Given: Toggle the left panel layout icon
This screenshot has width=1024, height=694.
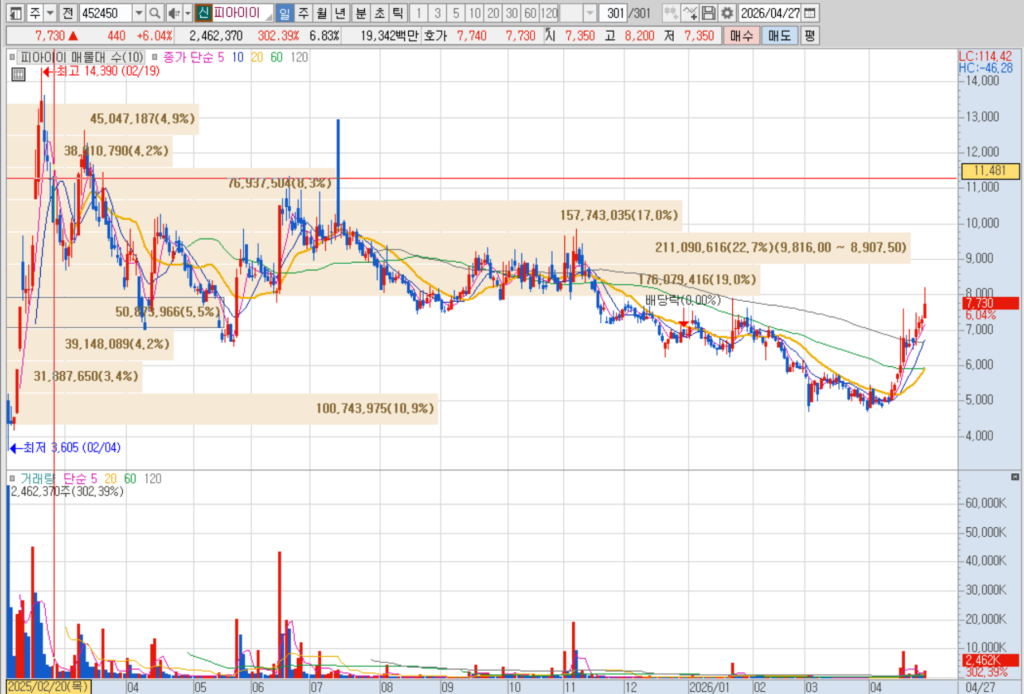Looking at the screenshot, I should coord(16,12).
